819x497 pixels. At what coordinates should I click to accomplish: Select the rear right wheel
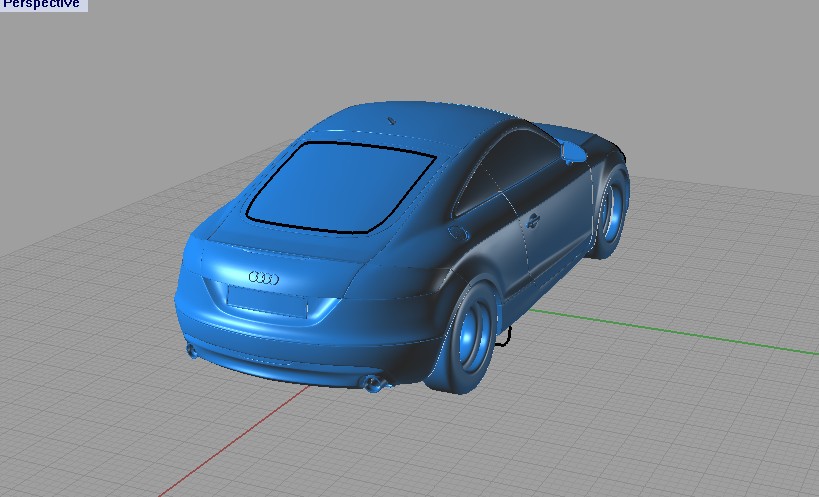465,338
